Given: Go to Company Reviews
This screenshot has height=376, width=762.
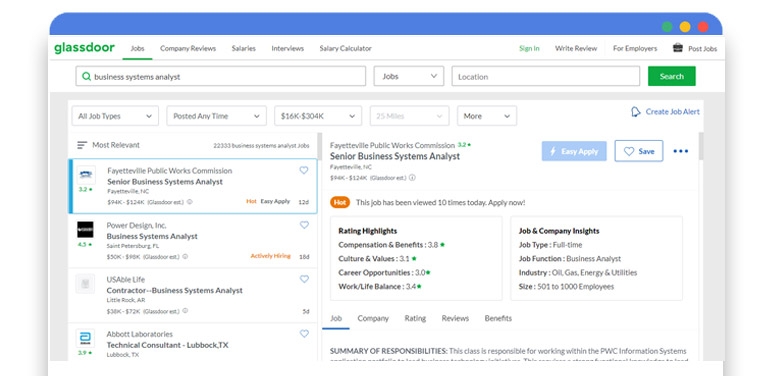Looking at the screenshot, I should pos(188,49).
